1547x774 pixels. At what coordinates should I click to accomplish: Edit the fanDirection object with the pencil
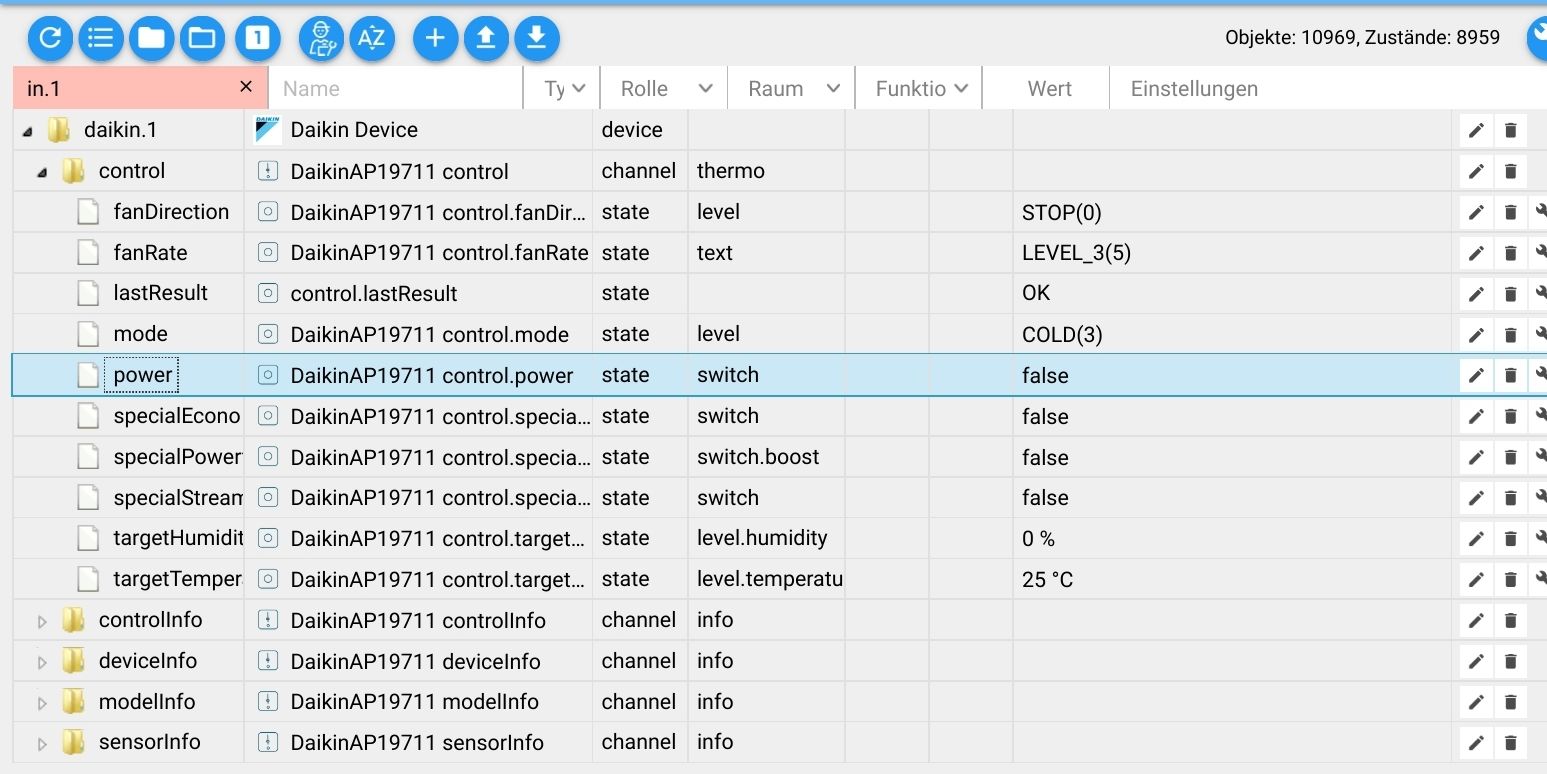1476,212
